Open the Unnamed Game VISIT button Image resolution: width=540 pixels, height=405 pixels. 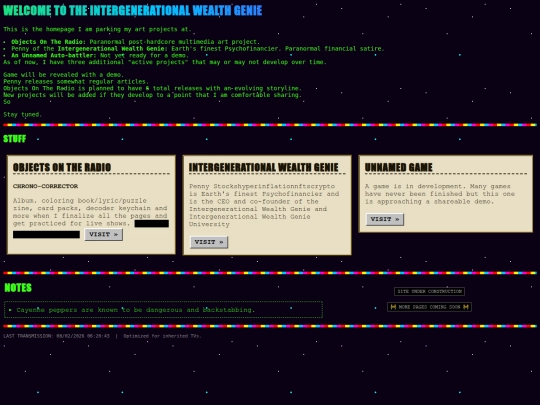384,219
